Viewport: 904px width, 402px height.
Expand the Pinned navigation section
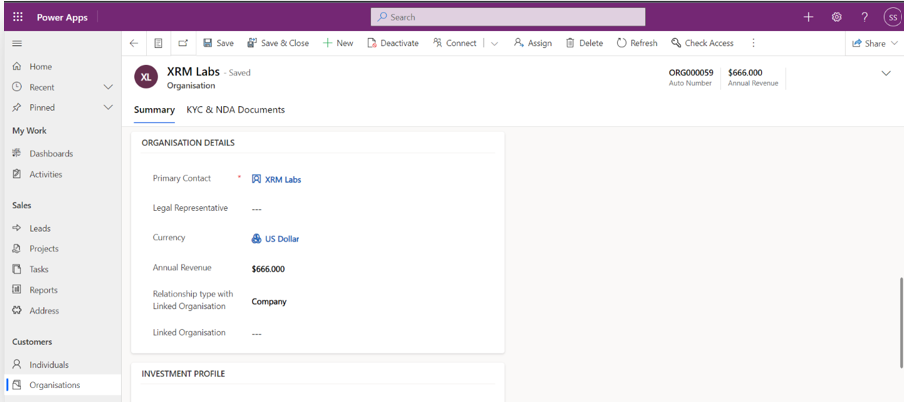108,107
